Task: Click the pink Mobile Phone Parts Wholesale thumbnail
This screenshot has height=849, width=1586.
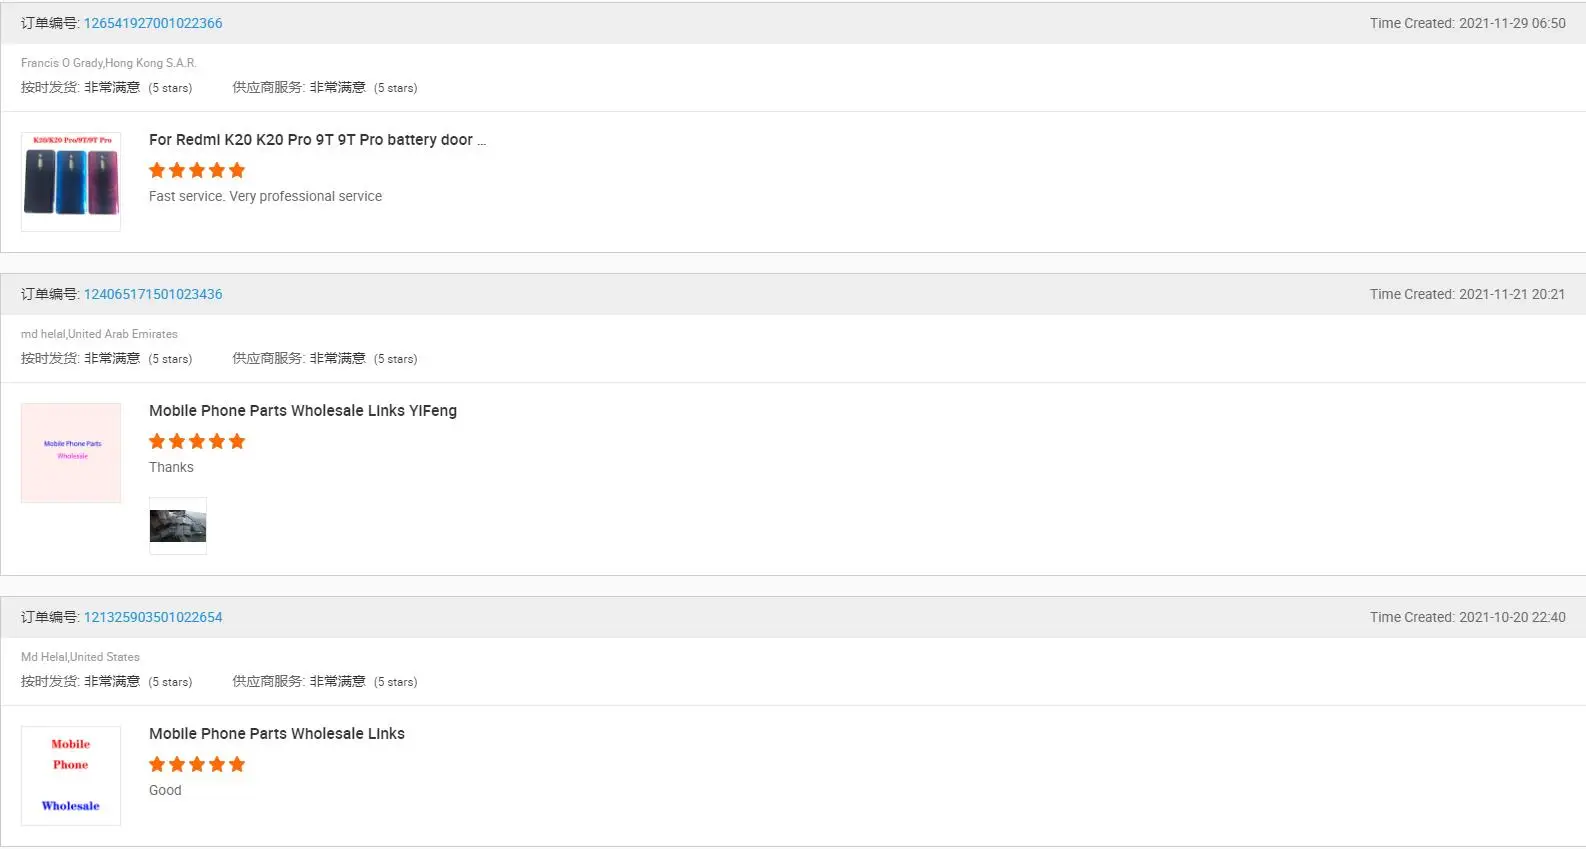Action: click(x=71, y=453)
